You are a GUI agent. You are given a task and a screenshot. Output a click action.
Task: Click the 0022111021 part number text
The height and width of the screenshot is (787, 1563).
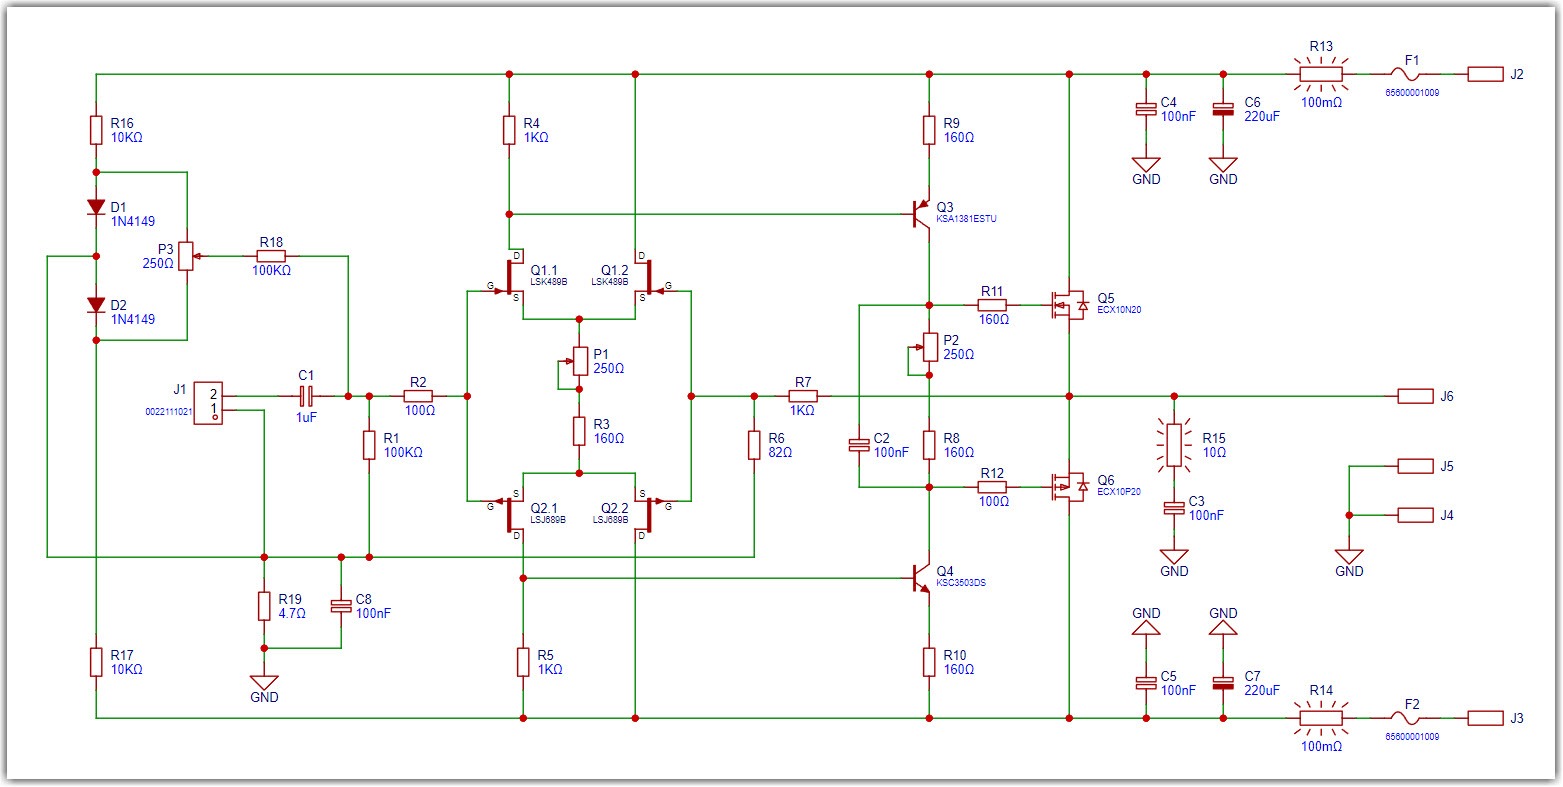(169, 410)
